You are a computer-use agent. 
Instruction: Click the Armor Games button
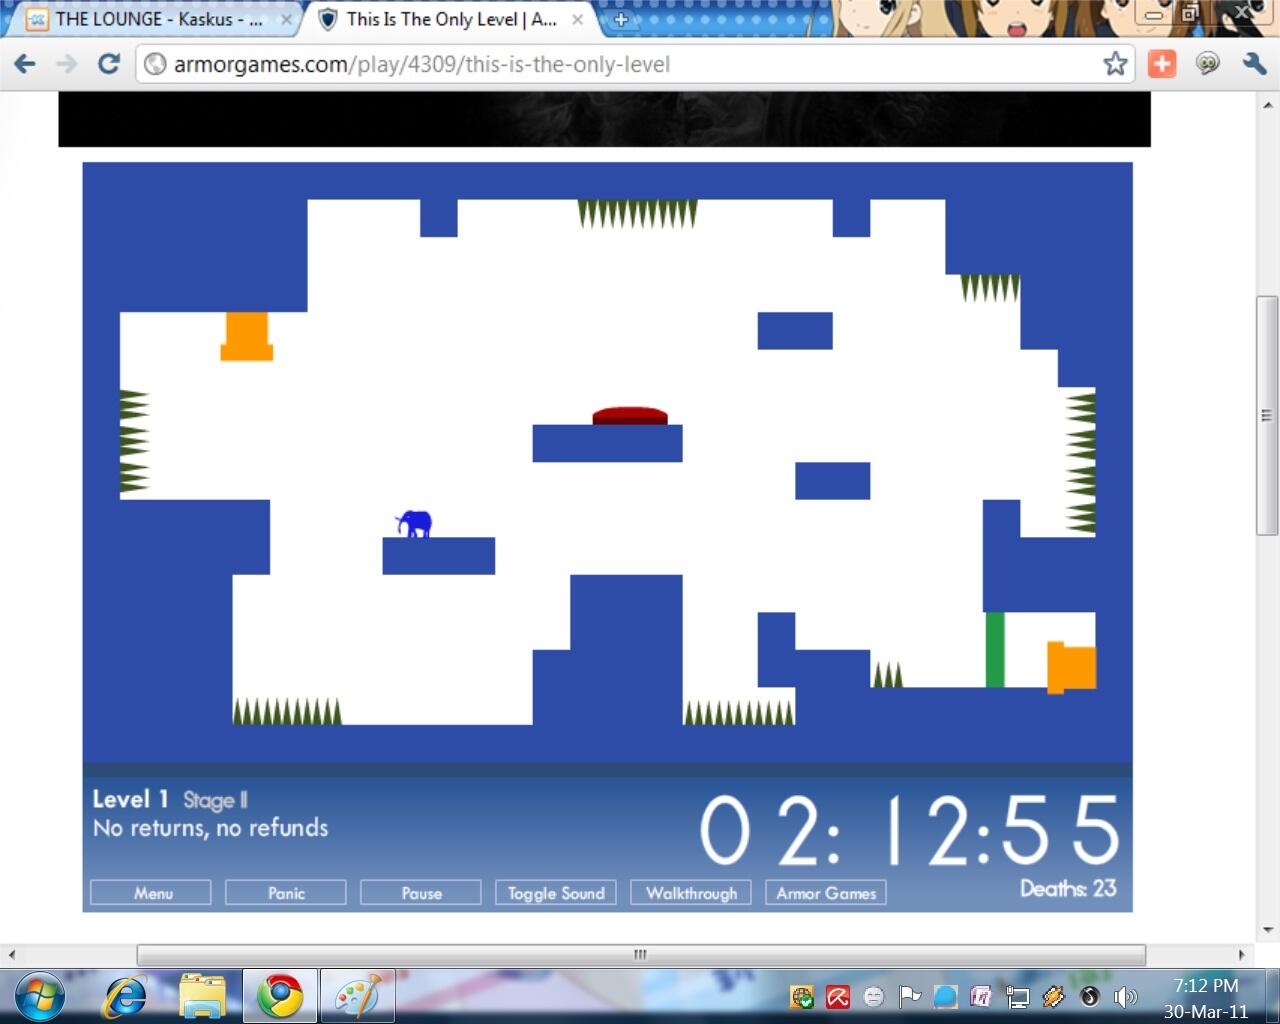click(826, 893)
